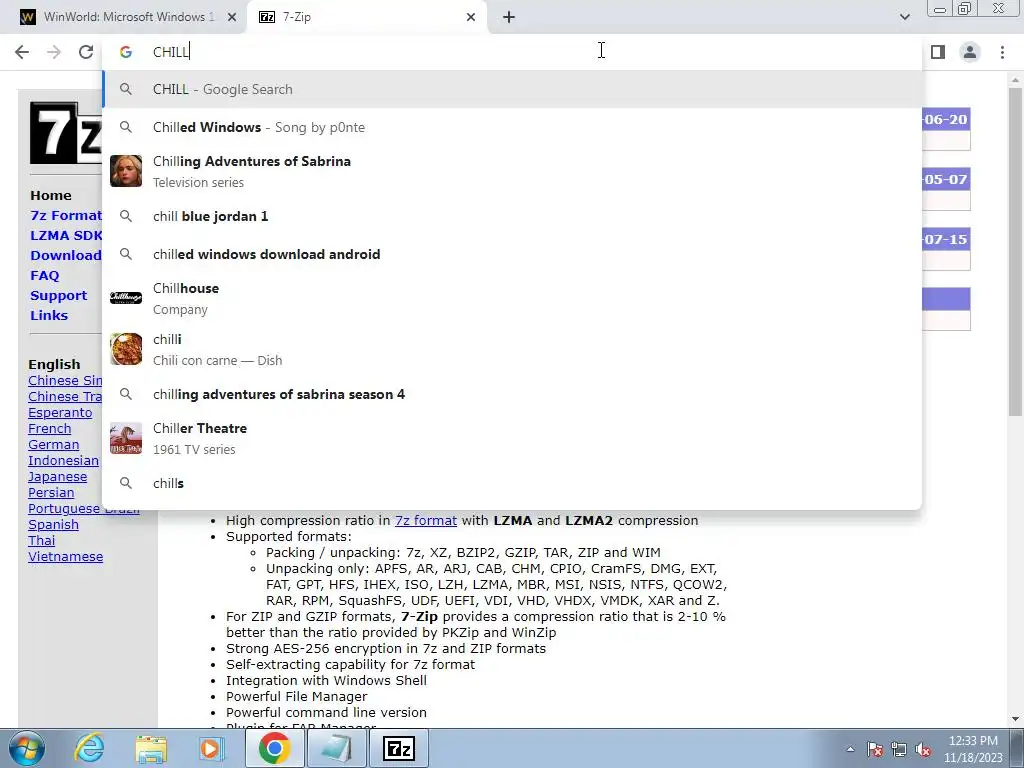Click the Action Center flag tray icon
The image size is (1024, 768).
pyautogui.click(x=875, y=749)
